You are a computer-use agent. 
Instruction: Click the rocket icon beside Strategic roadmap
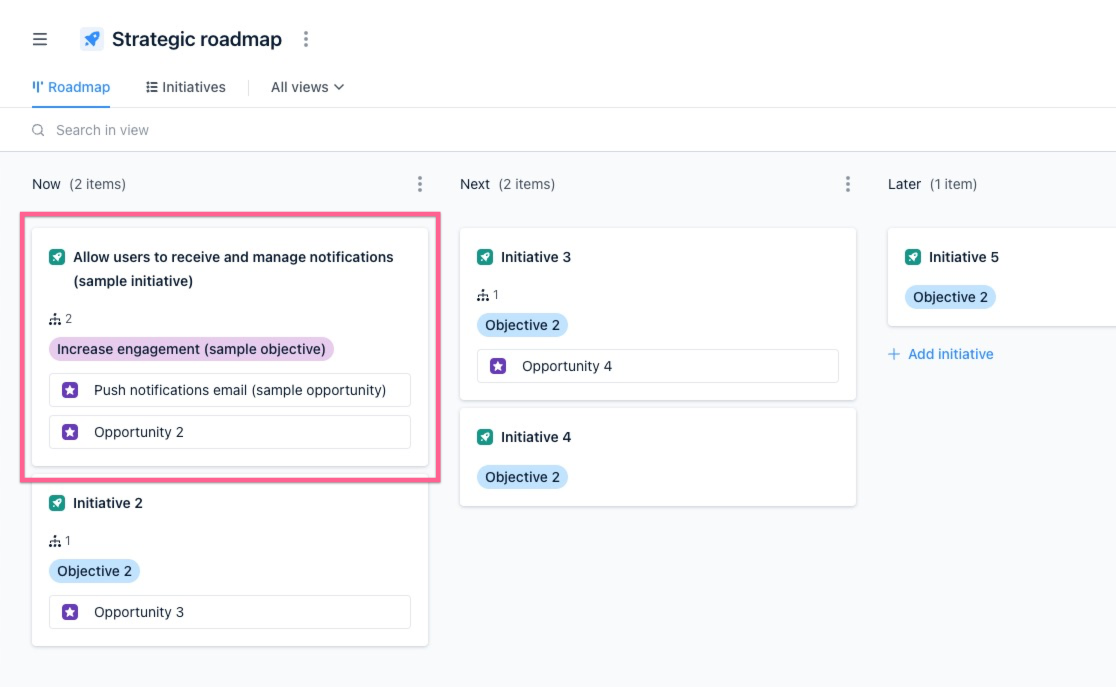point(91,39)
